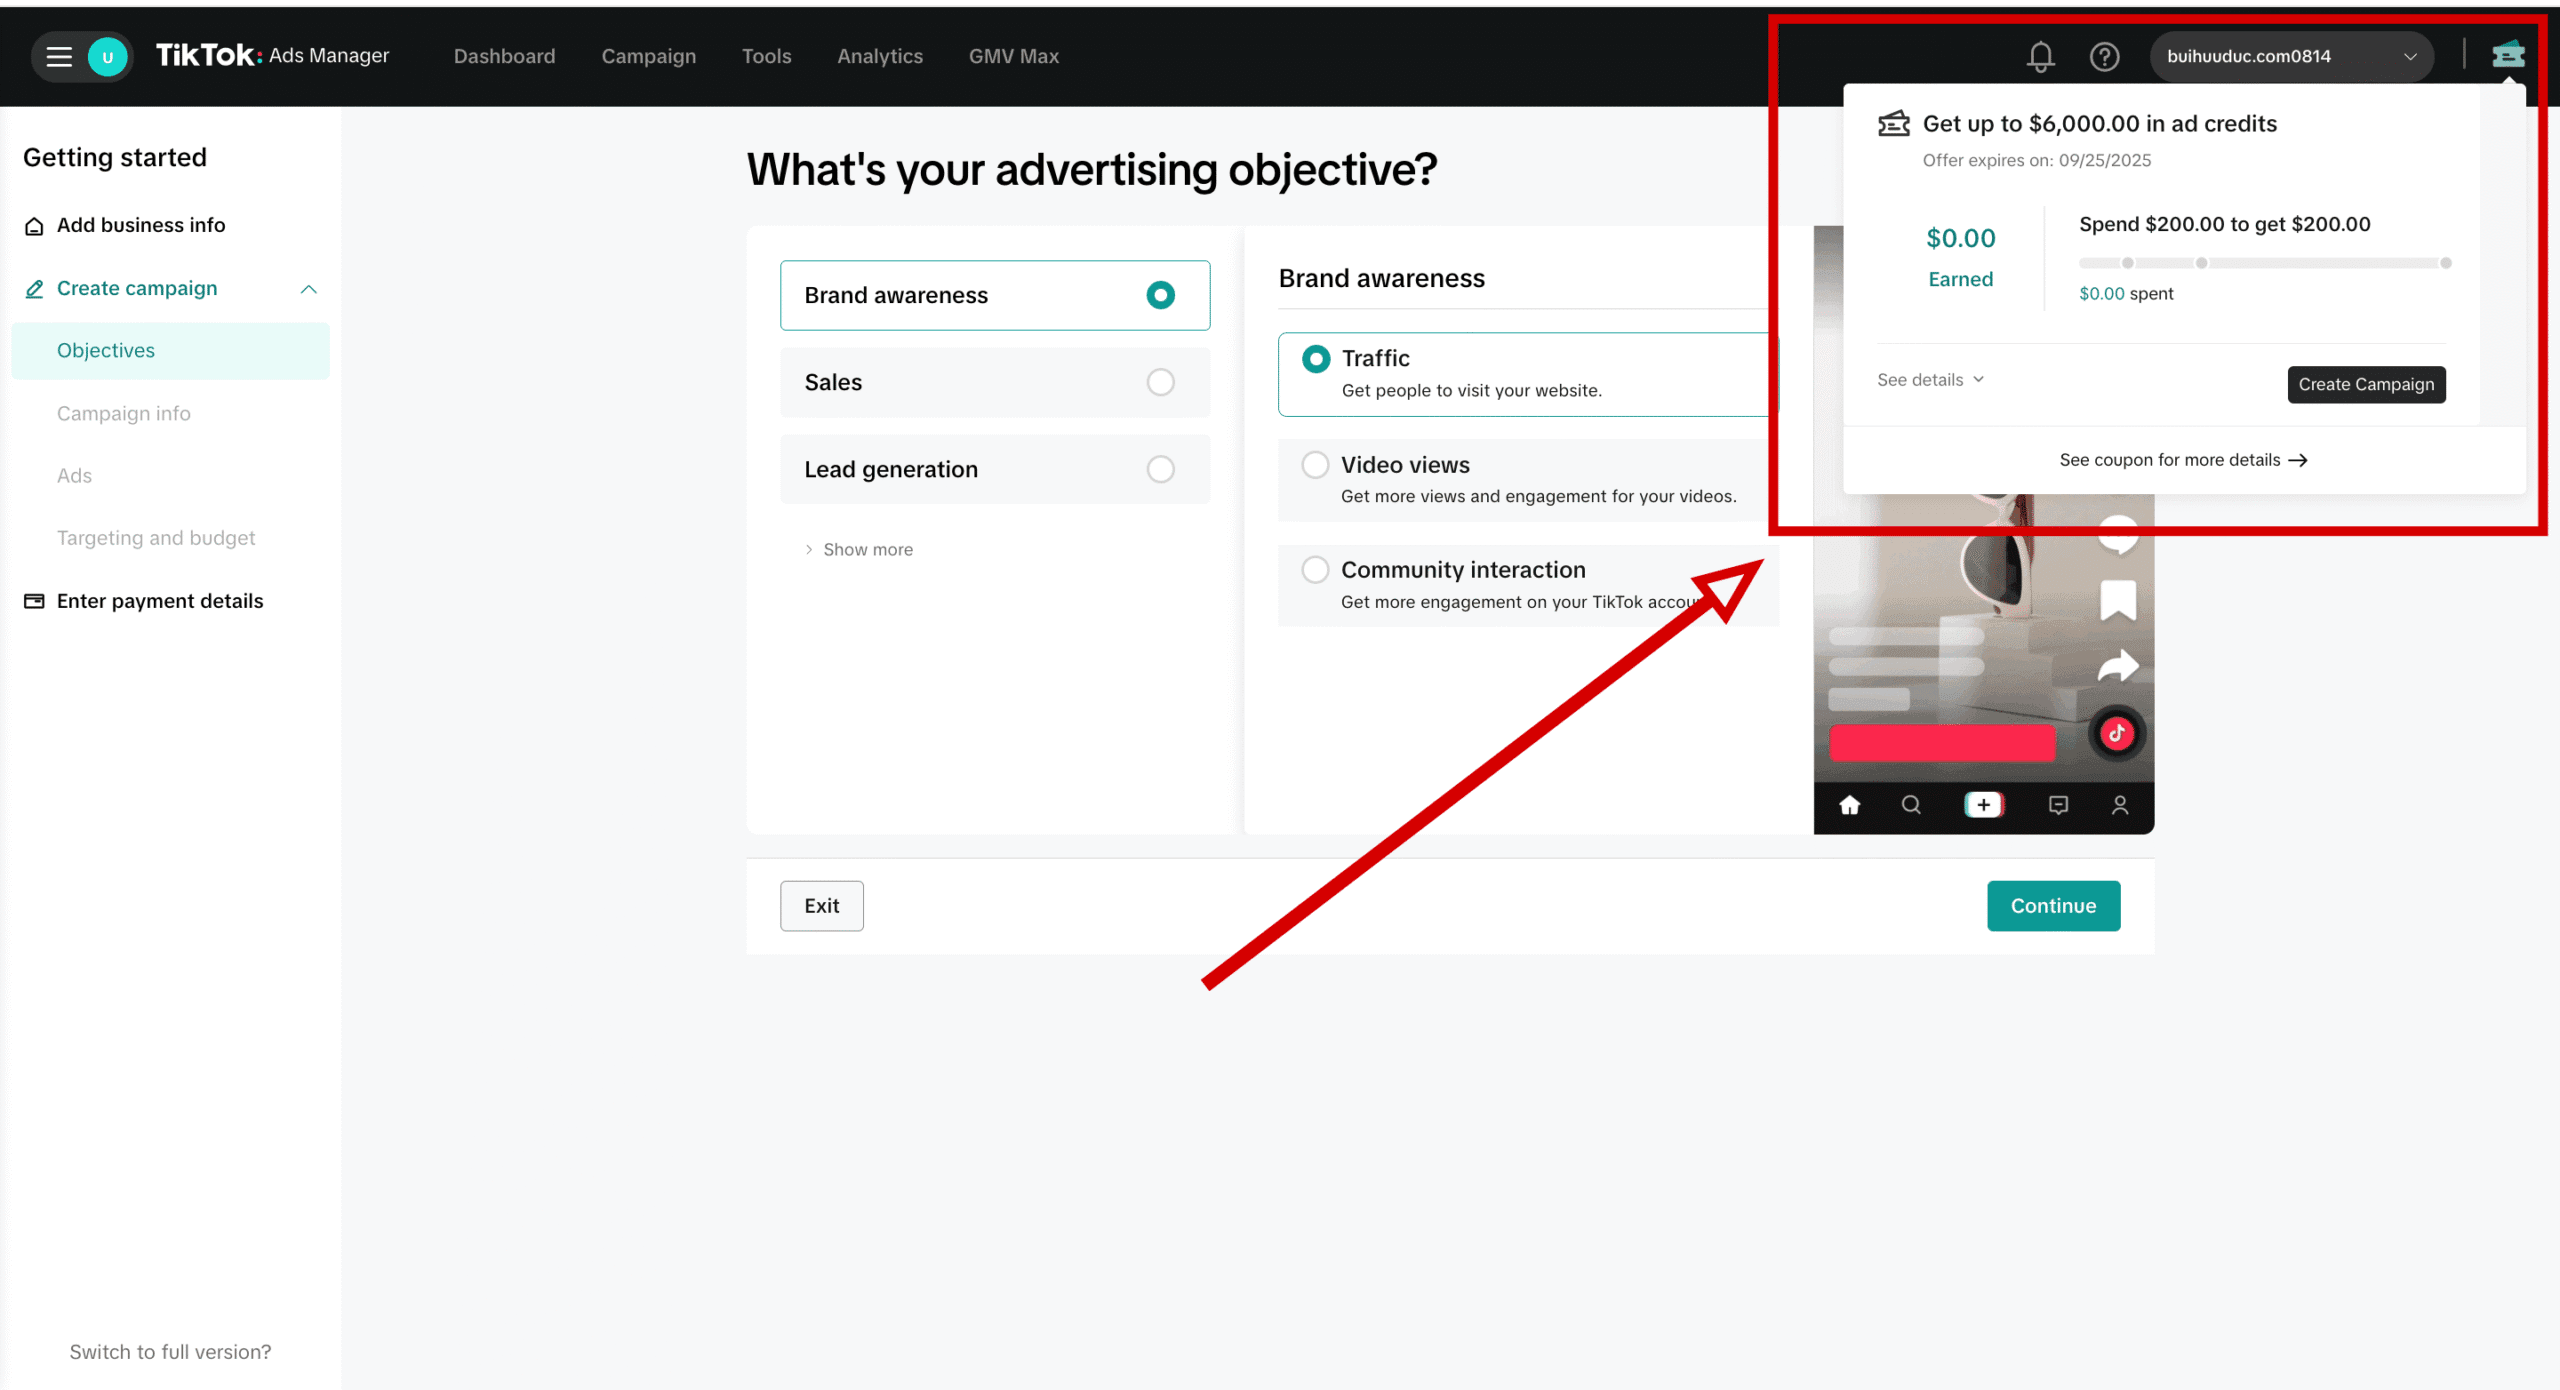Open the buihuuduc.com0814 account dropdown
Screen dimensions: 2560x1390
point(2290,57)
